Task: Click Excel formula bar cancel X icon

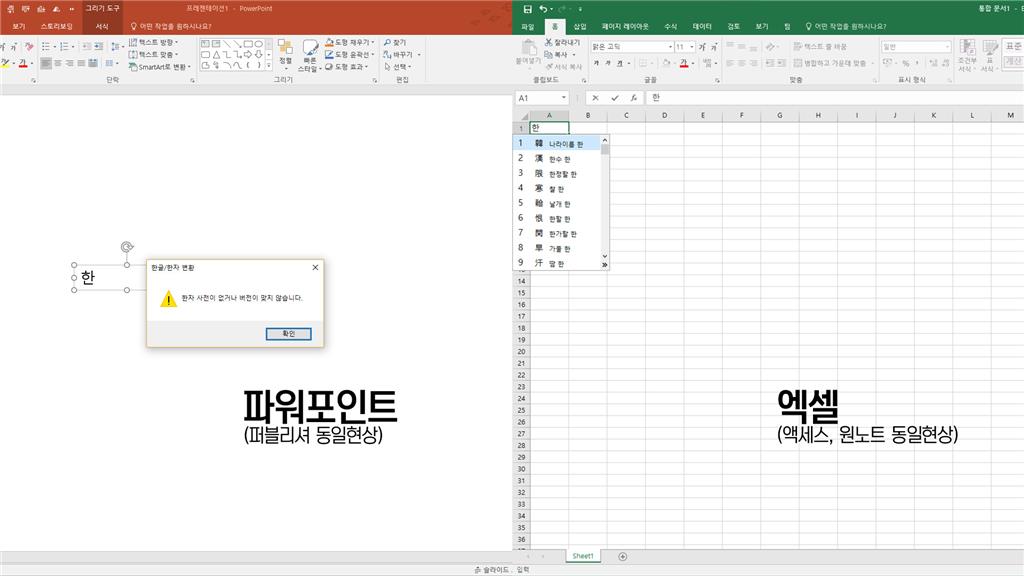Action: pyautogui.click(x=595, y=98)
